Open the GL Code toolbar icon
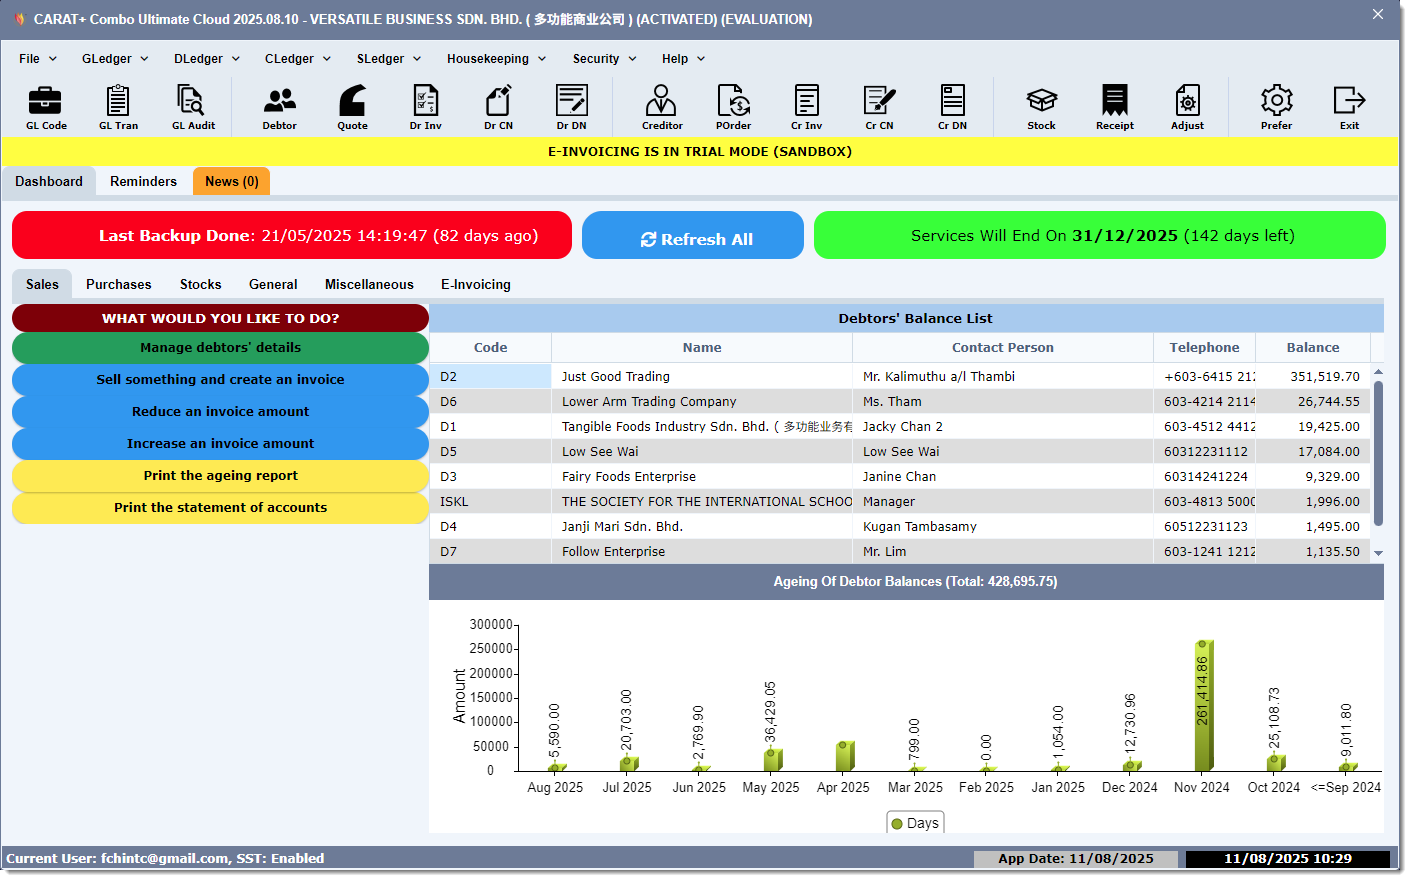The height and width of the screenshot is (880, 1410). pyautogui.click(x=46, y=107)
